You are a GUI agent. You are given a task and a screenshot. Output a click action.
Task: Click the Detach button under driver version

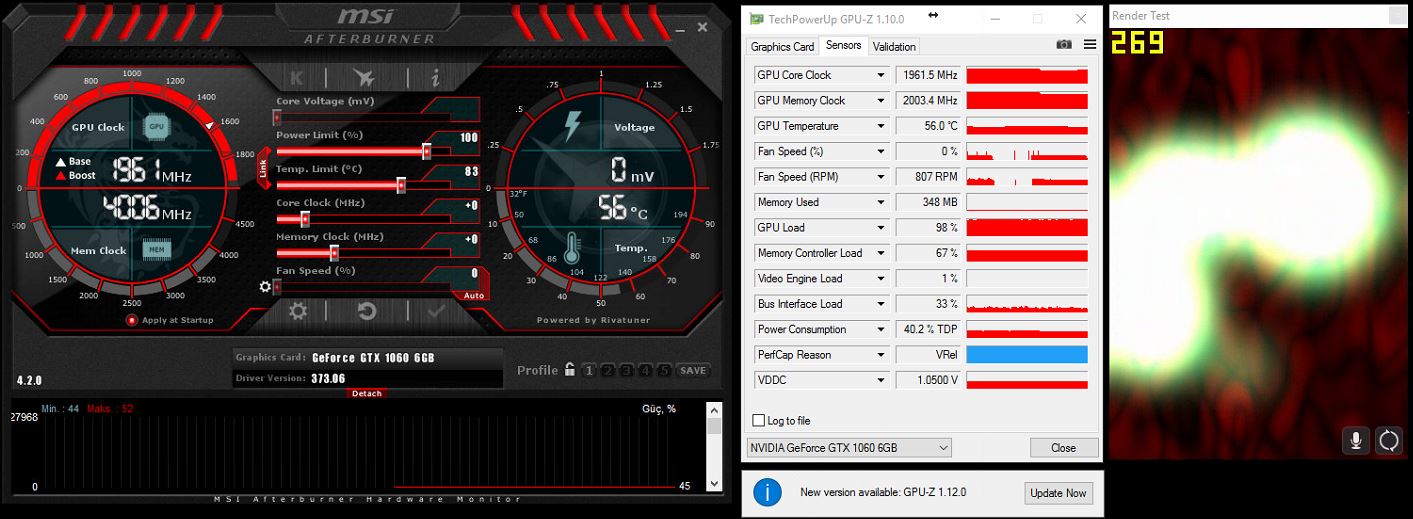(367, 393)
